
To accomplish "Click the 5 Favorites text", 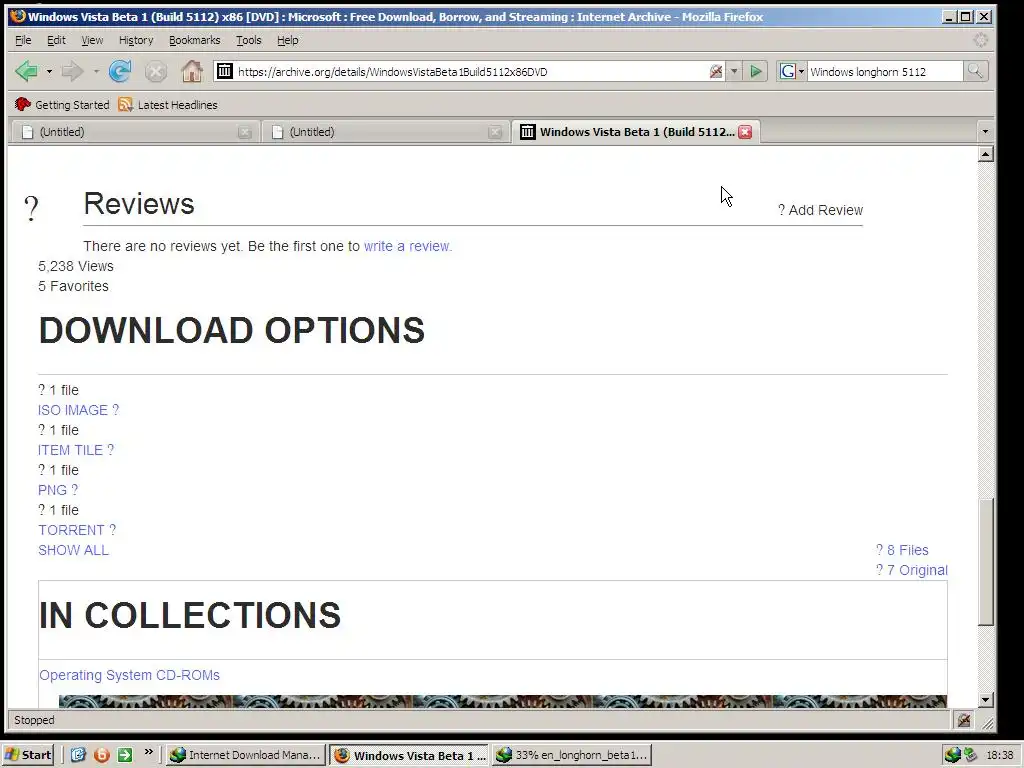I will pyautogui.click(x=73, y=286).
